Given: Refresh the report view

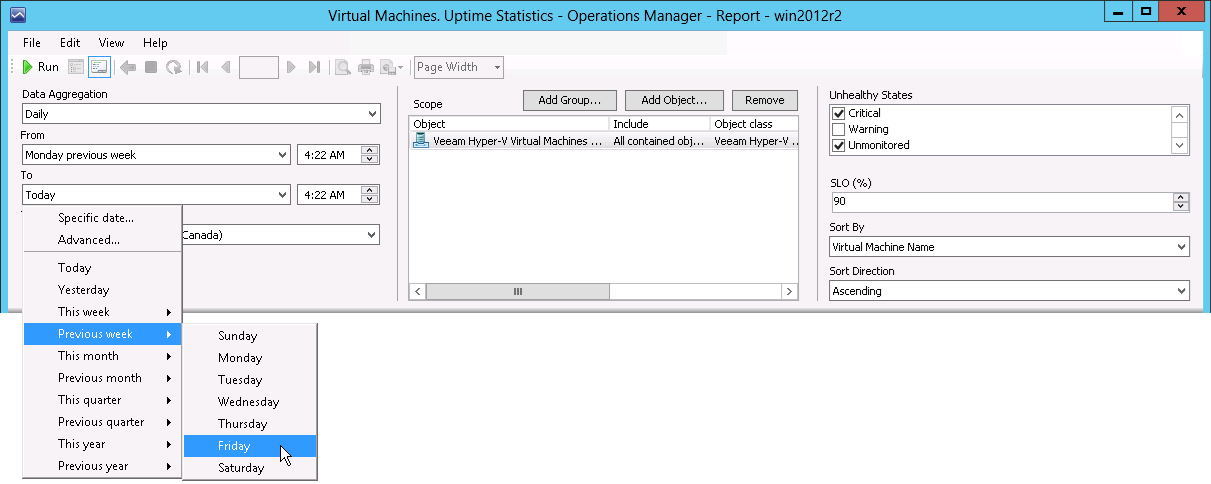Looking at the screenshot, I should click(x=174, y=67).
